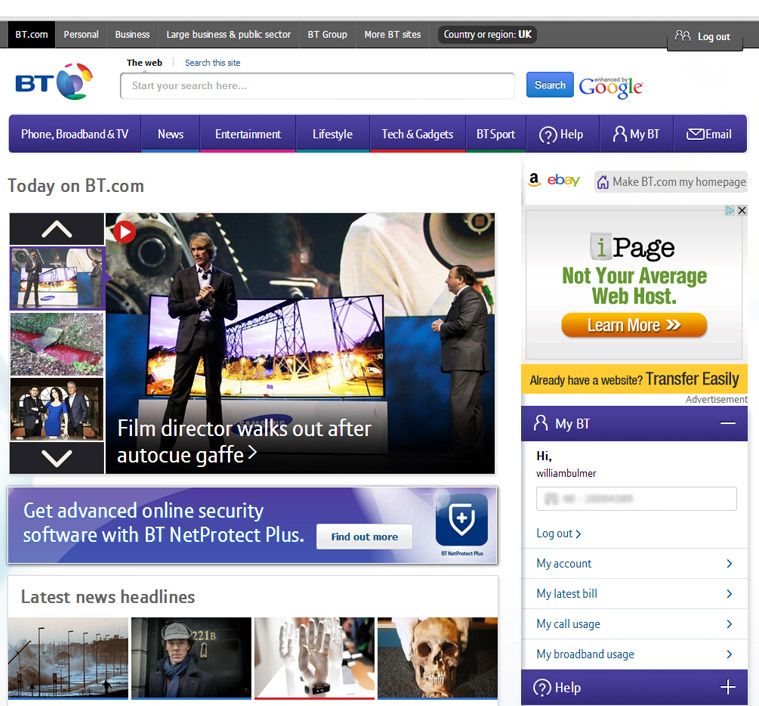
Task: Play the featured video via red play icon
Action: [124, 232]
